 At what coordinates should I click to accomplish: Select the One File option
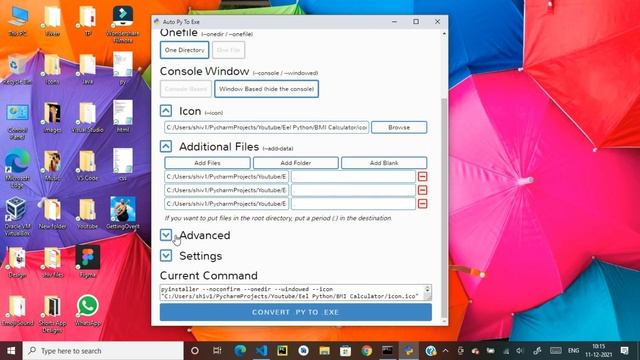(229, 50)
